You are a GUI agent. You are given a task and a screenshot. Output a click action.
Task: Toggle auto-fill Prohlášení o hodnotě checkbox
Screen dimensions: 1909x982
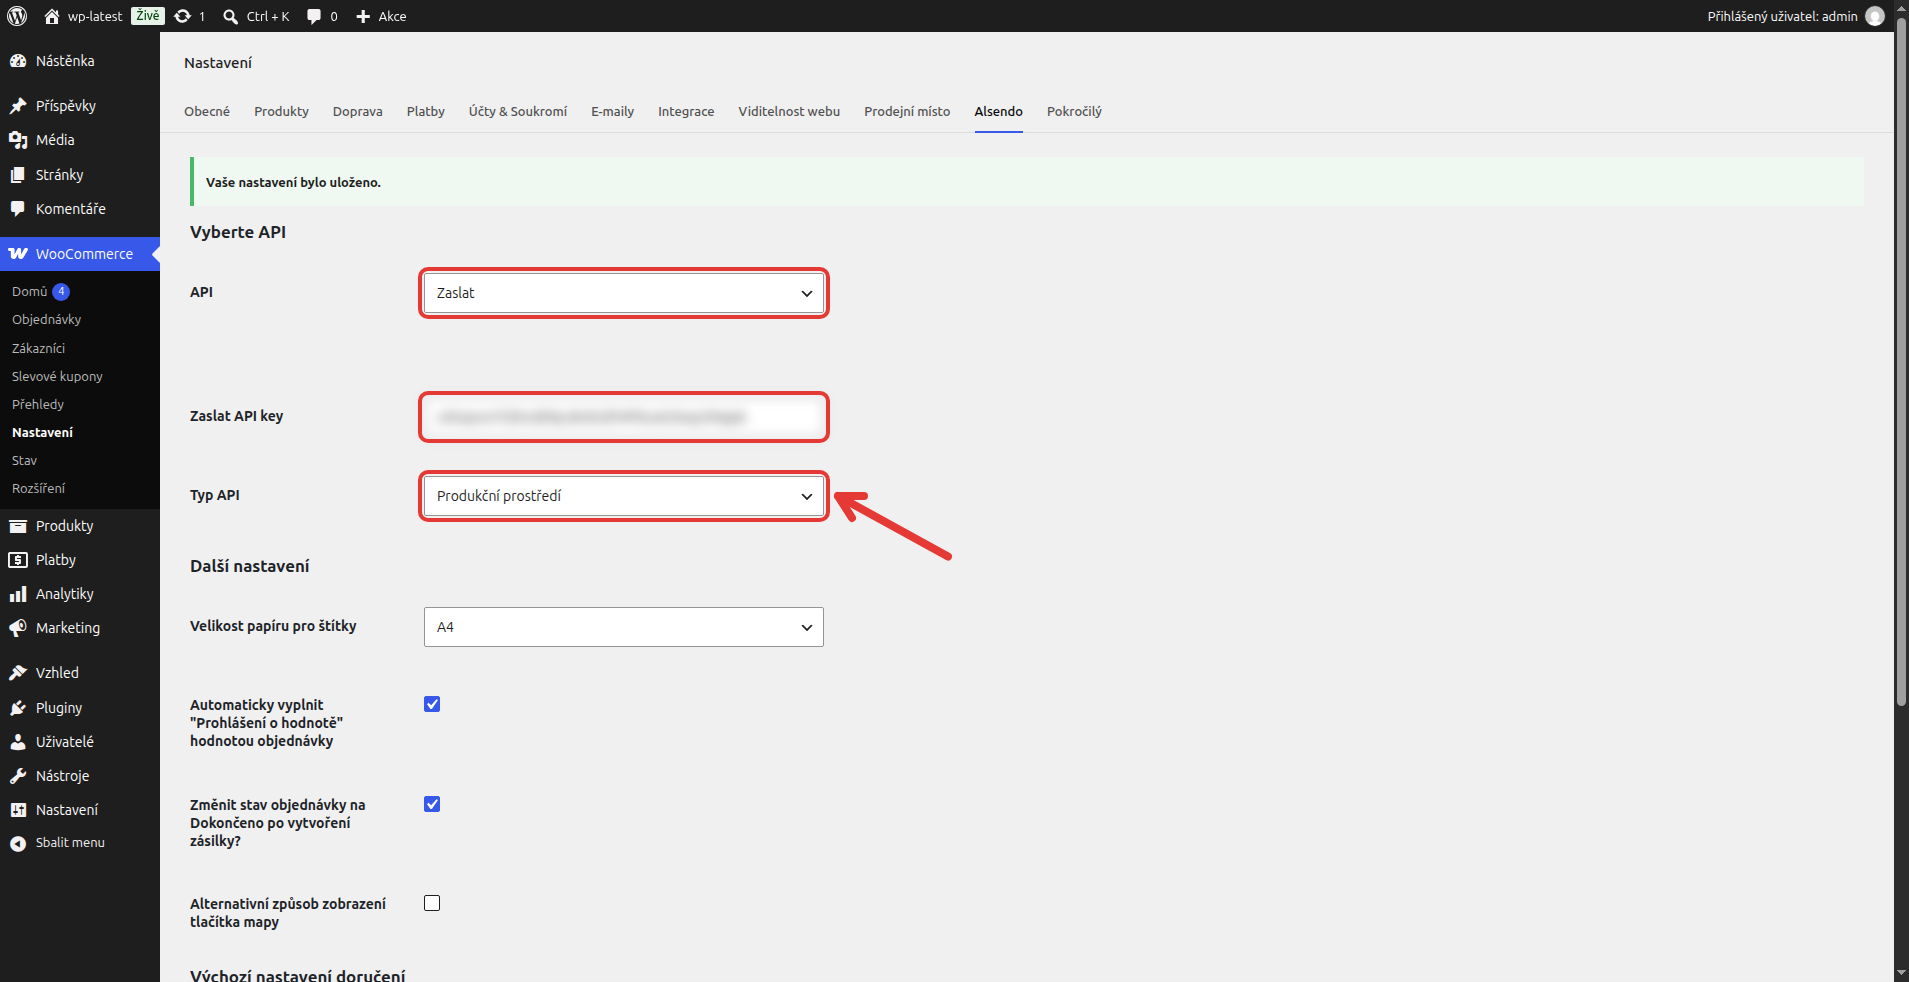pos(432,704)
